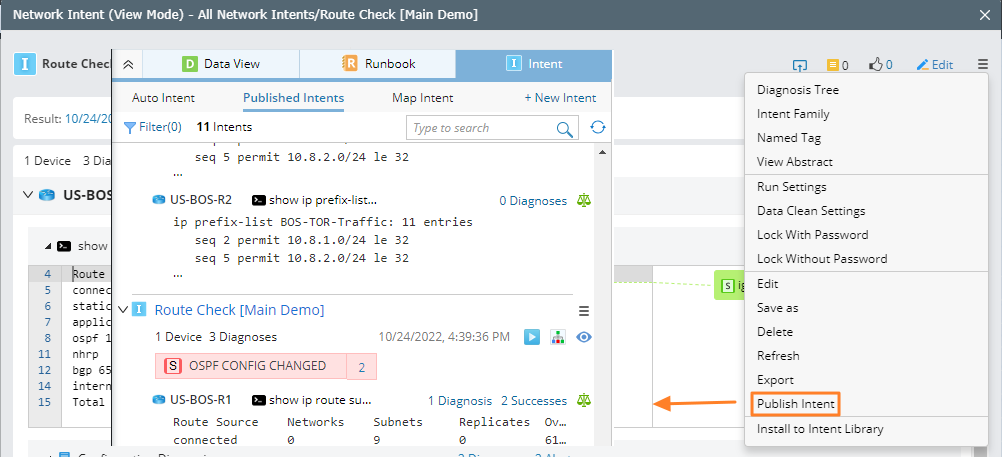Open 0 Diagnoses link for US-BOS-R2

[x=533, y=201]
